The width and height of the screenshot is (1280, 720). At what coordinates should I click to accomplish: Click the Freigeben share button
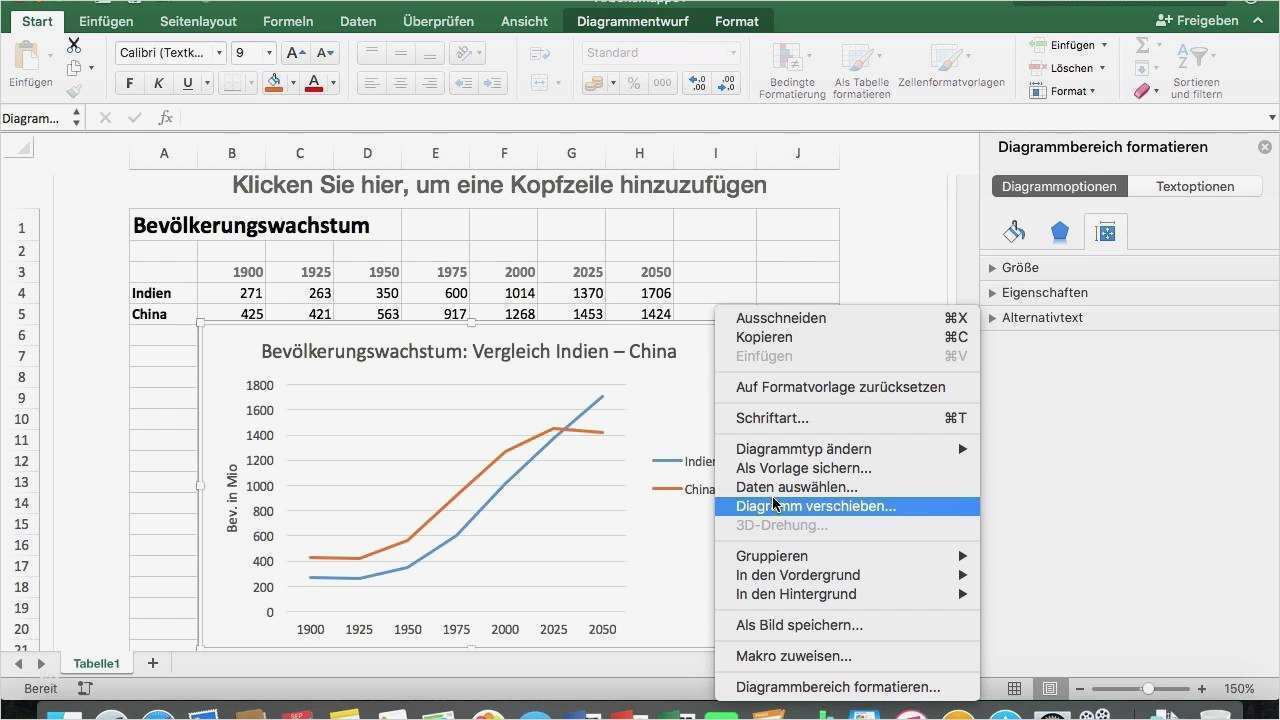pyautogui.click(x=1196, y=20)
